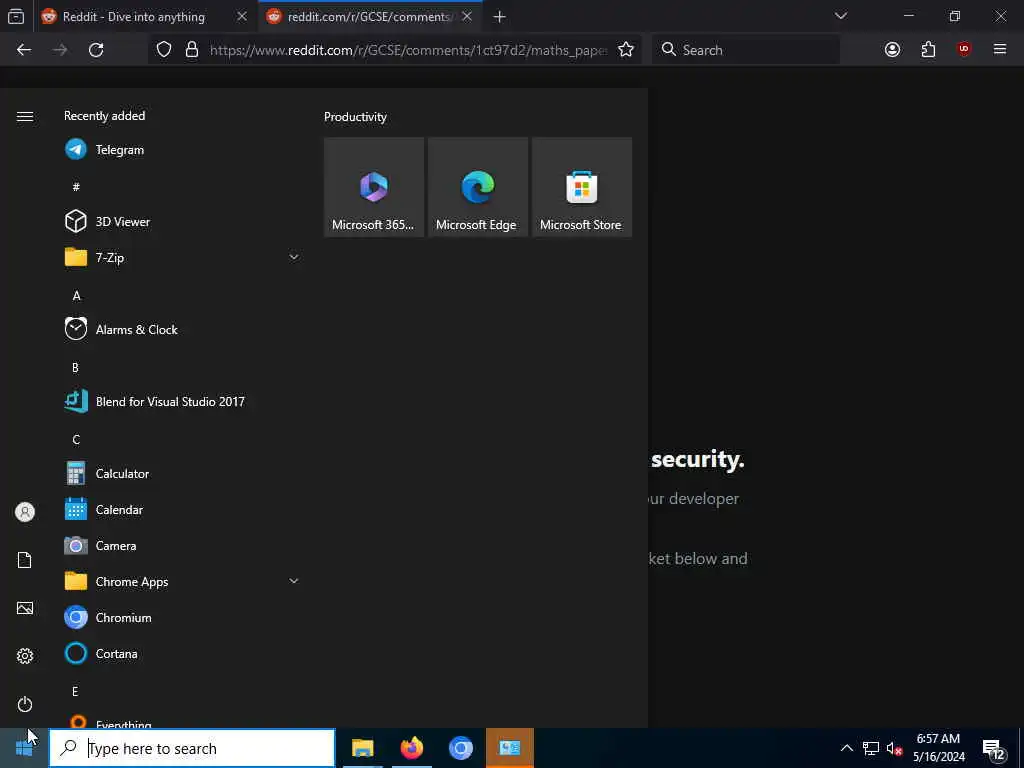Jump to letter A in app list
Image resolution: width=1024 pixels, height=768 pixels.
76,296
